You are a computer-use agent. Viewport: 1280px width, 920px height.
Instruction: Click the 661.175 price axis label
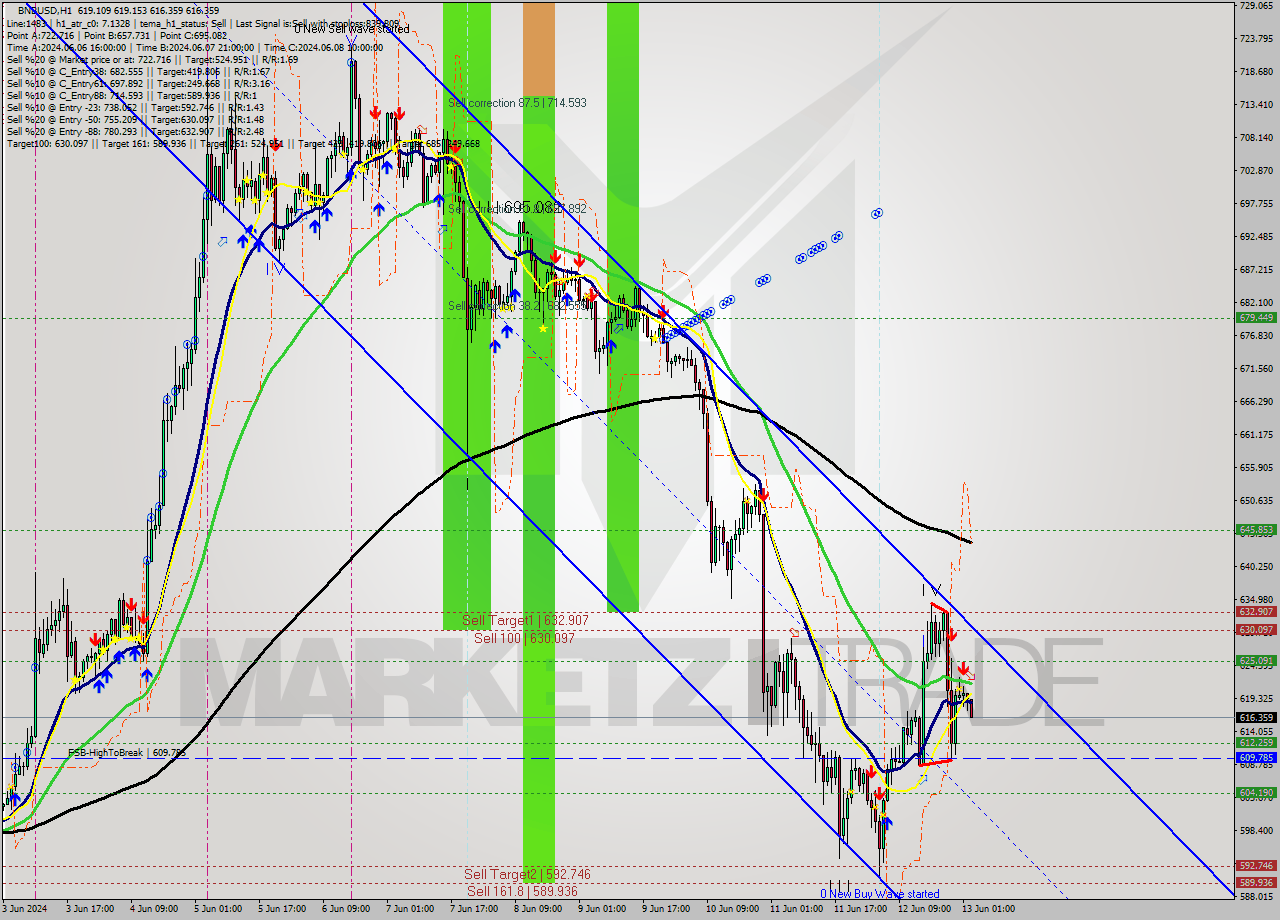(1256, 434)
